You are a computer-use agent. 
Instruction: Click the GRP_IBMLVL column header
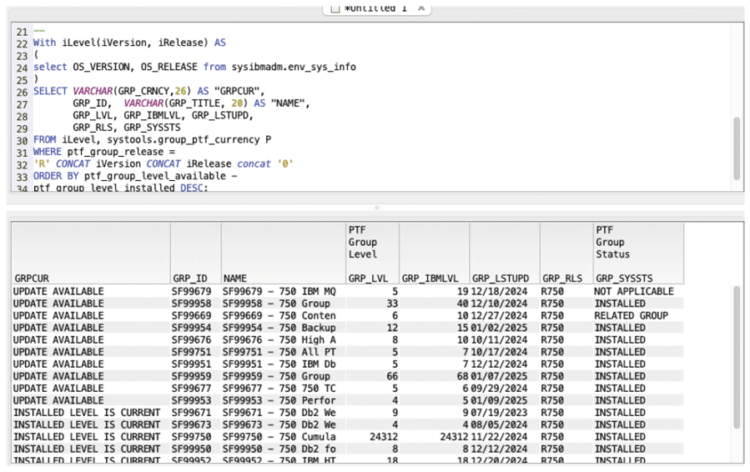[x=434, y=276]
